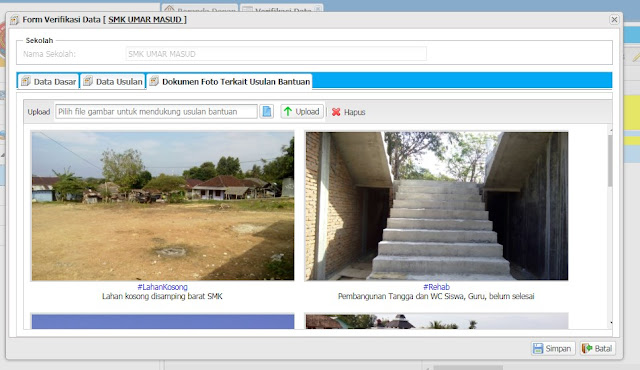Image resolution: width=640 pixels, height=370 pixels.
Task: Click the 'Nama Sekolah:' label
Action: coord(49,54)
